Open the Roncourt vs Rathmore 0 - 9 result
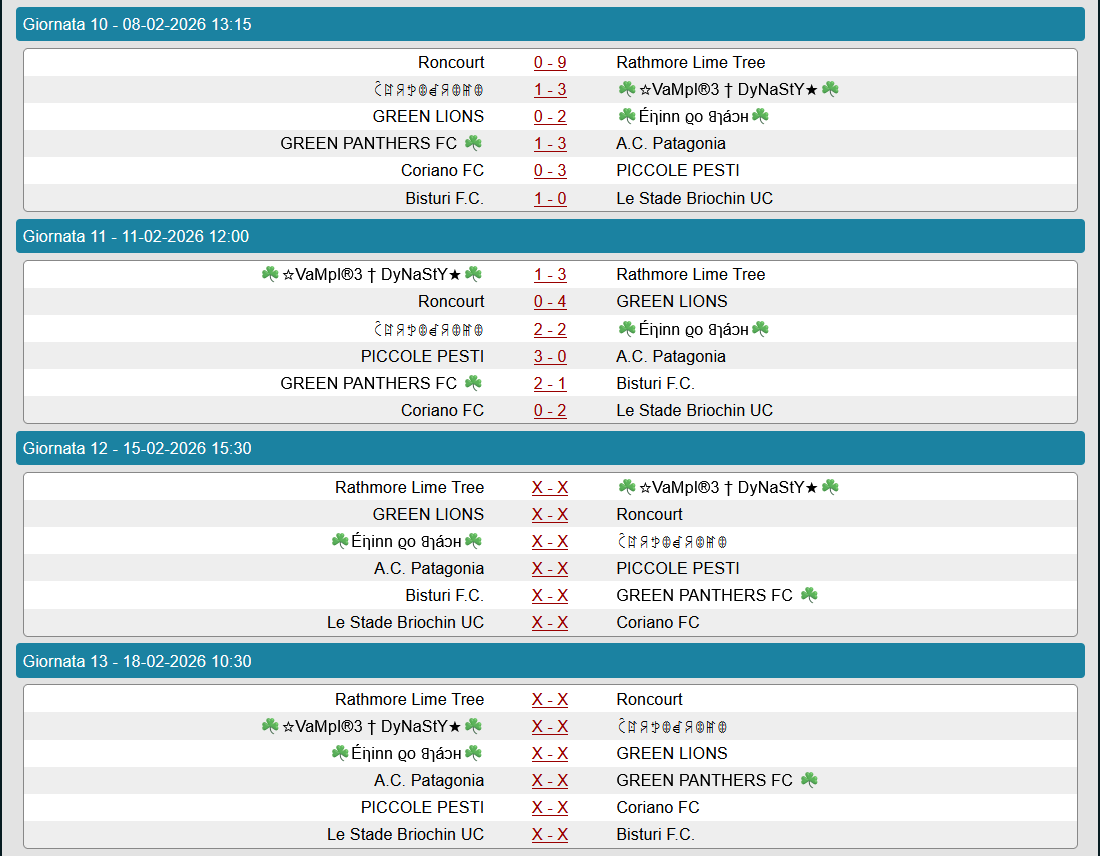The image size is (1100, 856). click(550, 62)
